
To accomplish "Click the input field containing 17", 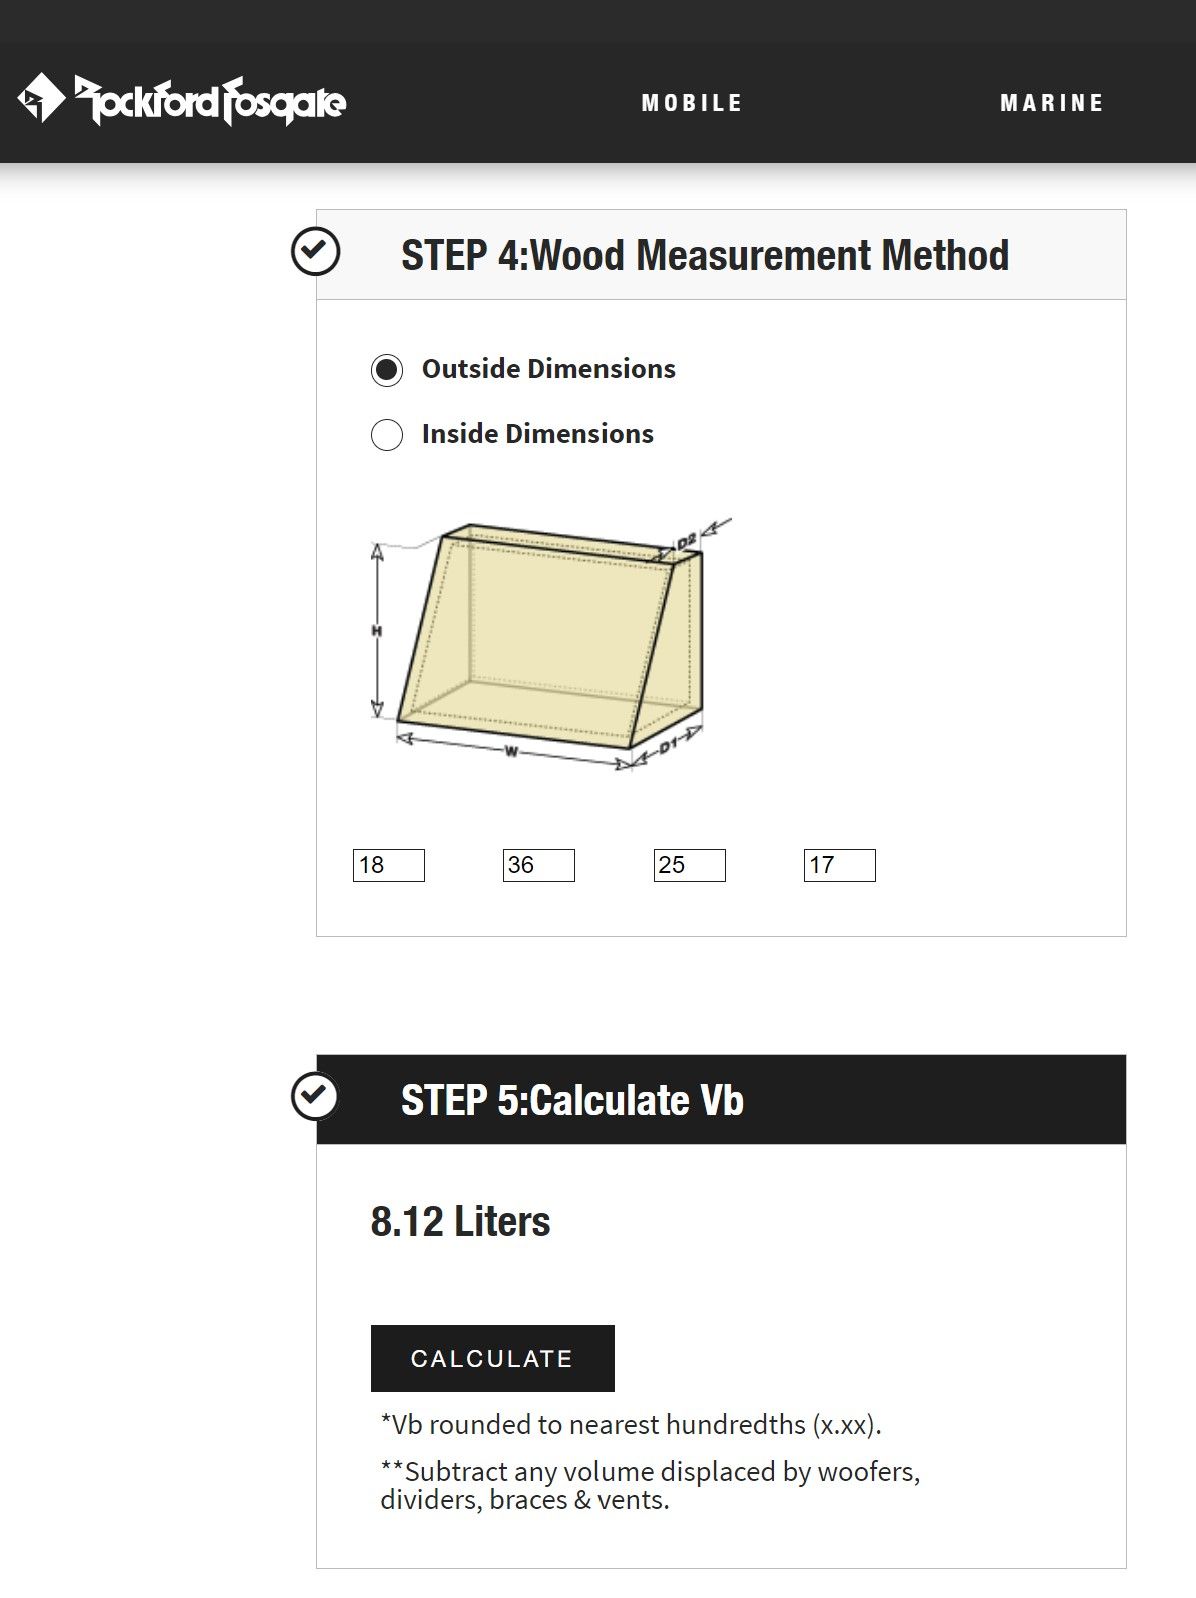I will pyautogui.click(x=840, y=865).
